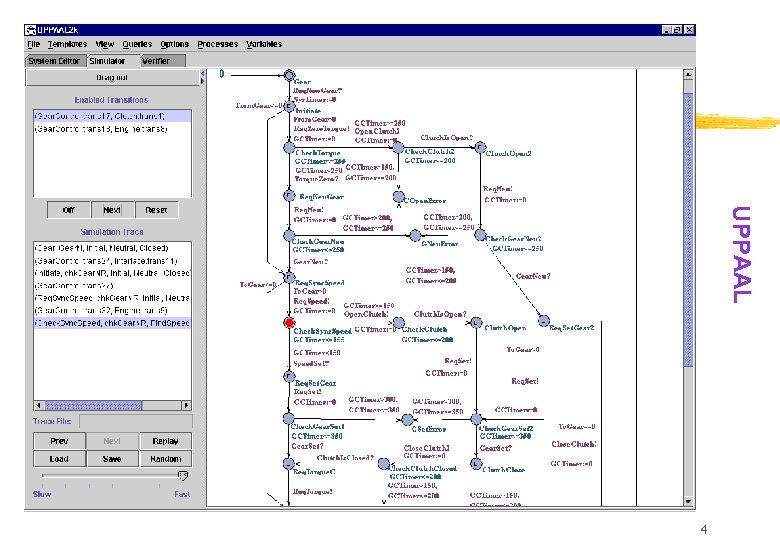
Task: Switch to the System Editor tab
Action: (54, 61)
